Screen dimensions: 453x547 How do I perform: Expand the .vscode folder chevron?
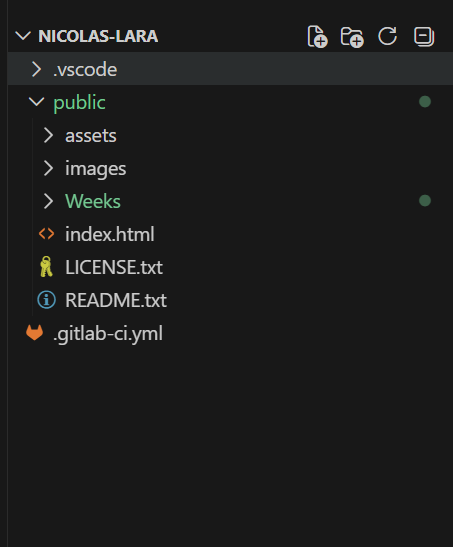[36, 69]
